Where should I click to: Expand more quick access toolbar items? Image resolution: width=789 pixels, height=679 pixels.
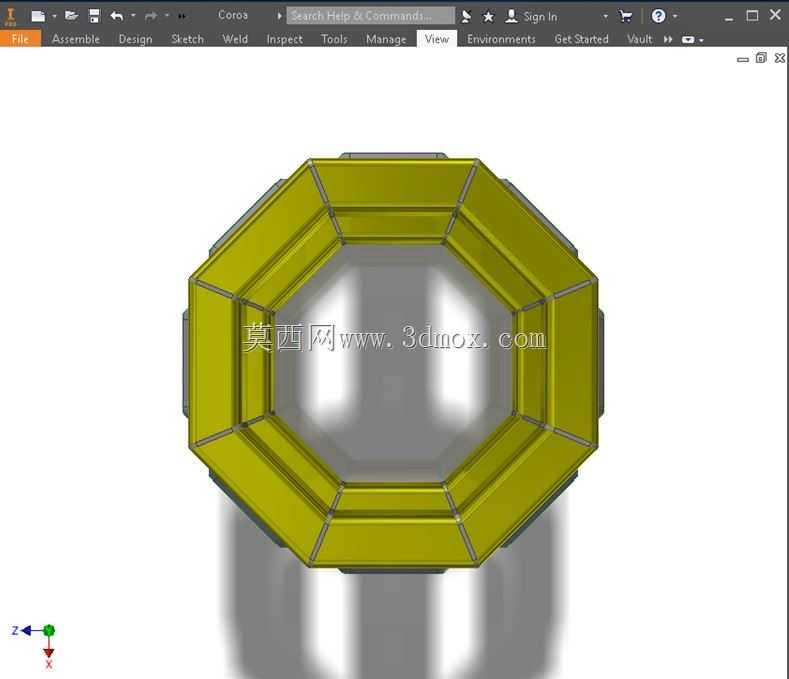click(182, 16)
